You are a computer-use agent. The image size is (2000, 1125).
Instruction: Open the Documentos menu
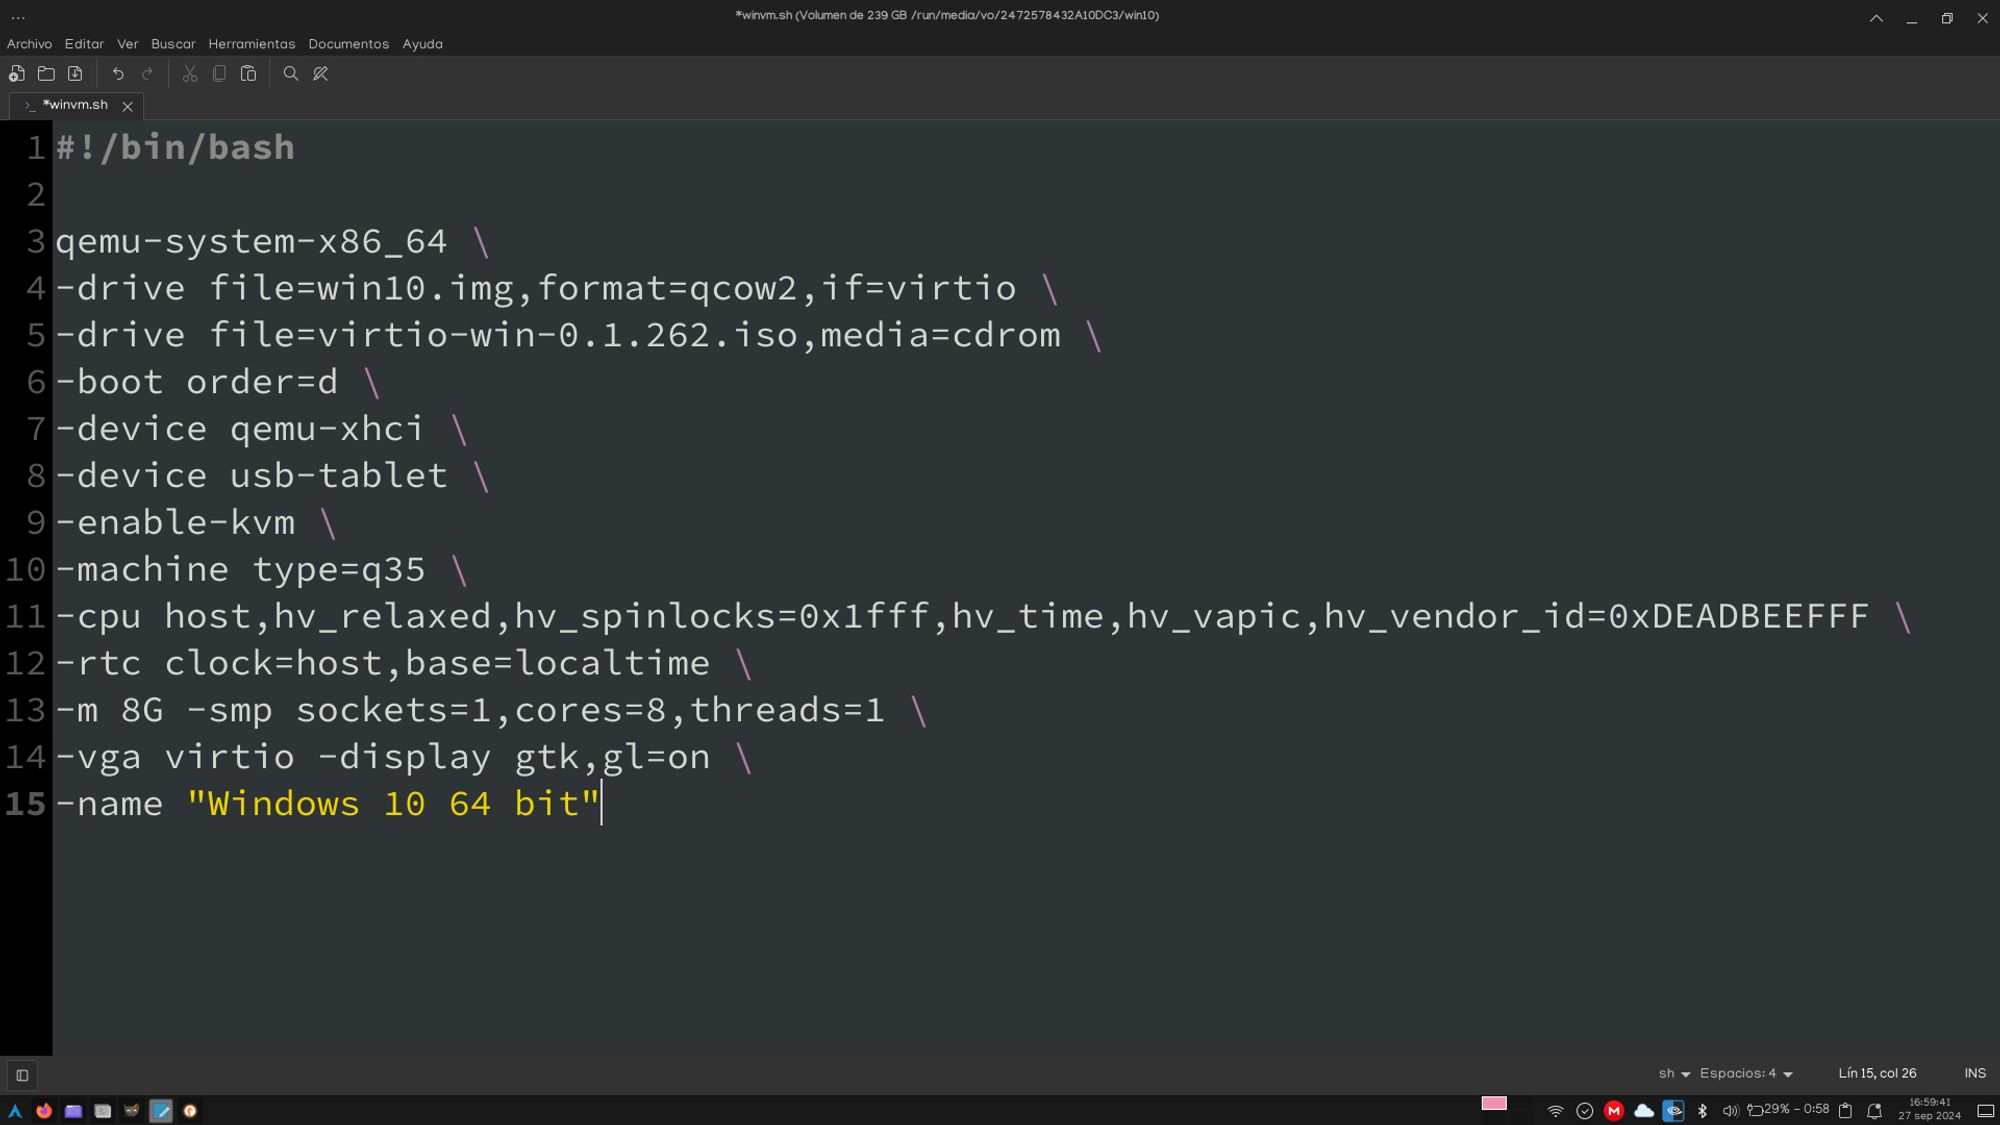pos(348,44)
